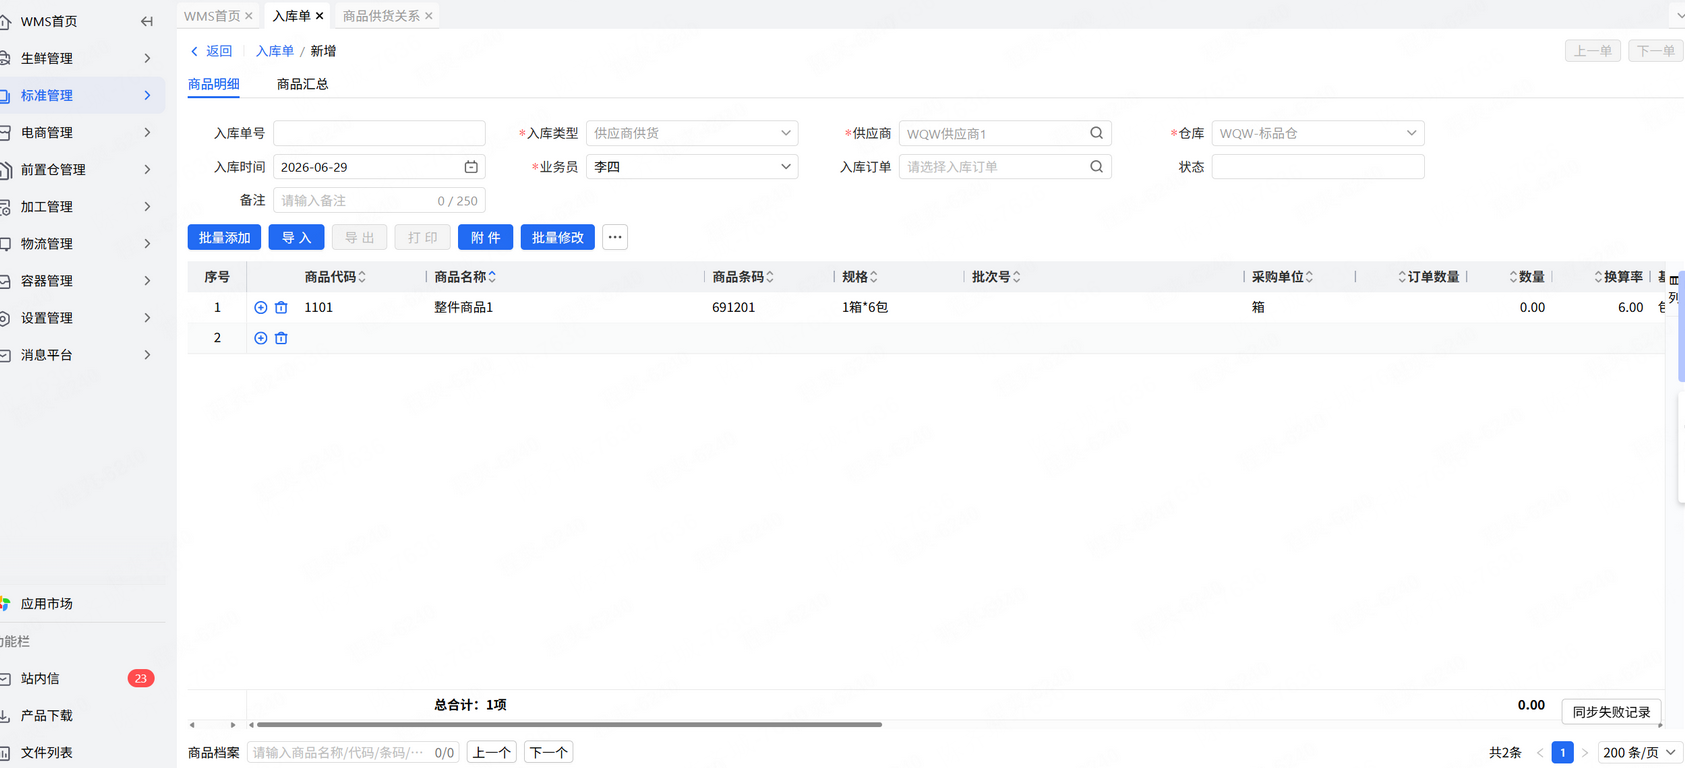Viewport: 1685px width, 768px height.
Task: Sort by 商品条码 column arrows
Action: point(770,277)
